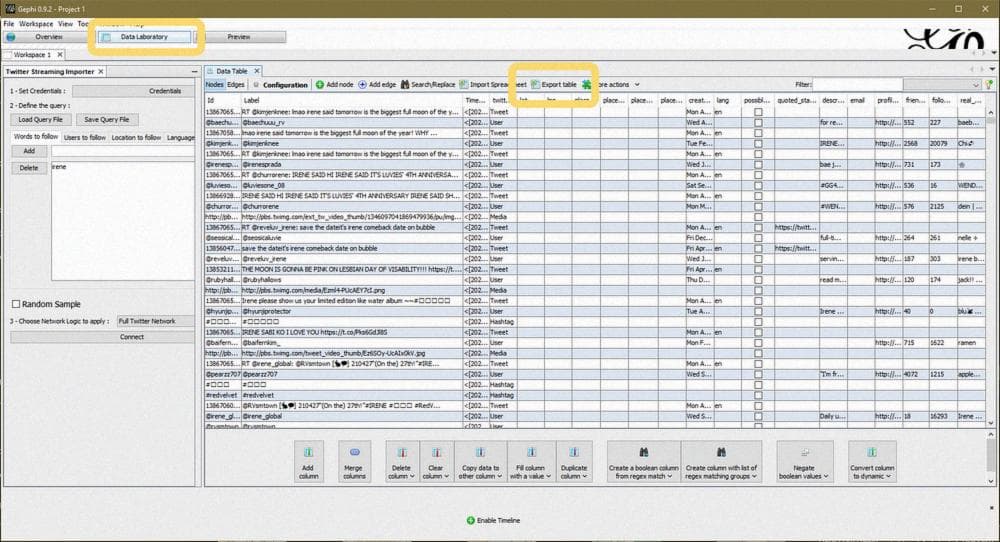The height and width of the screenshot is (542, 1000).
Task: Toggle checkbox in the @rubyhallows row
Action: (x=758, y=280)
